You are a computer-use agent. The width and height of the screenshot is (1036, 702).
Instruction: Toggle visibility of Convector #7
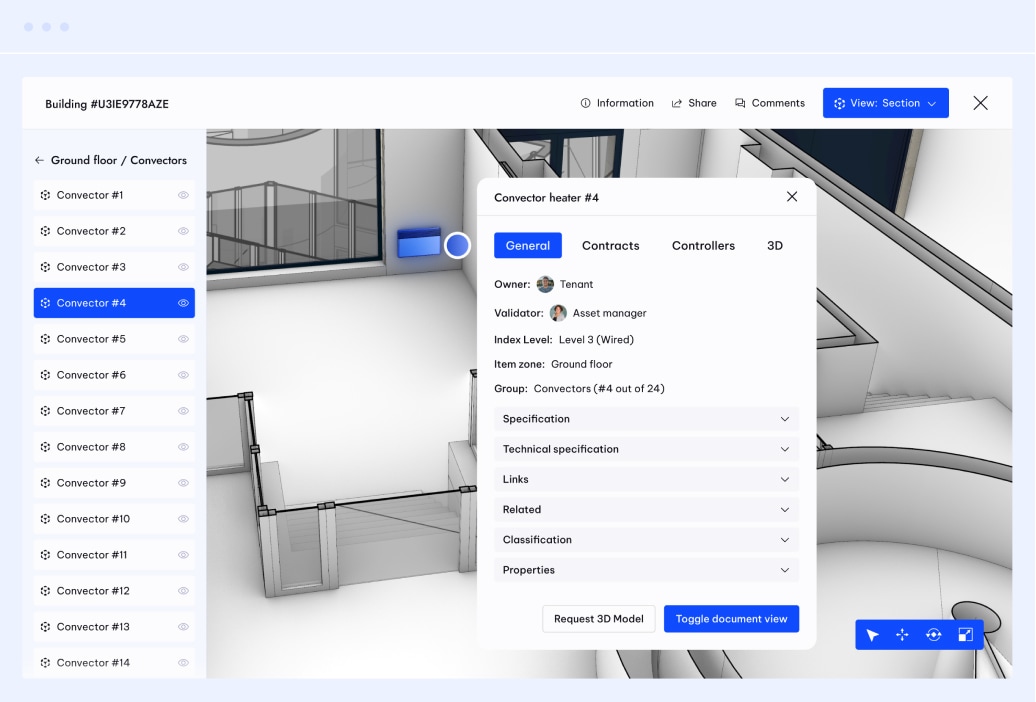(x=184, y=411)
